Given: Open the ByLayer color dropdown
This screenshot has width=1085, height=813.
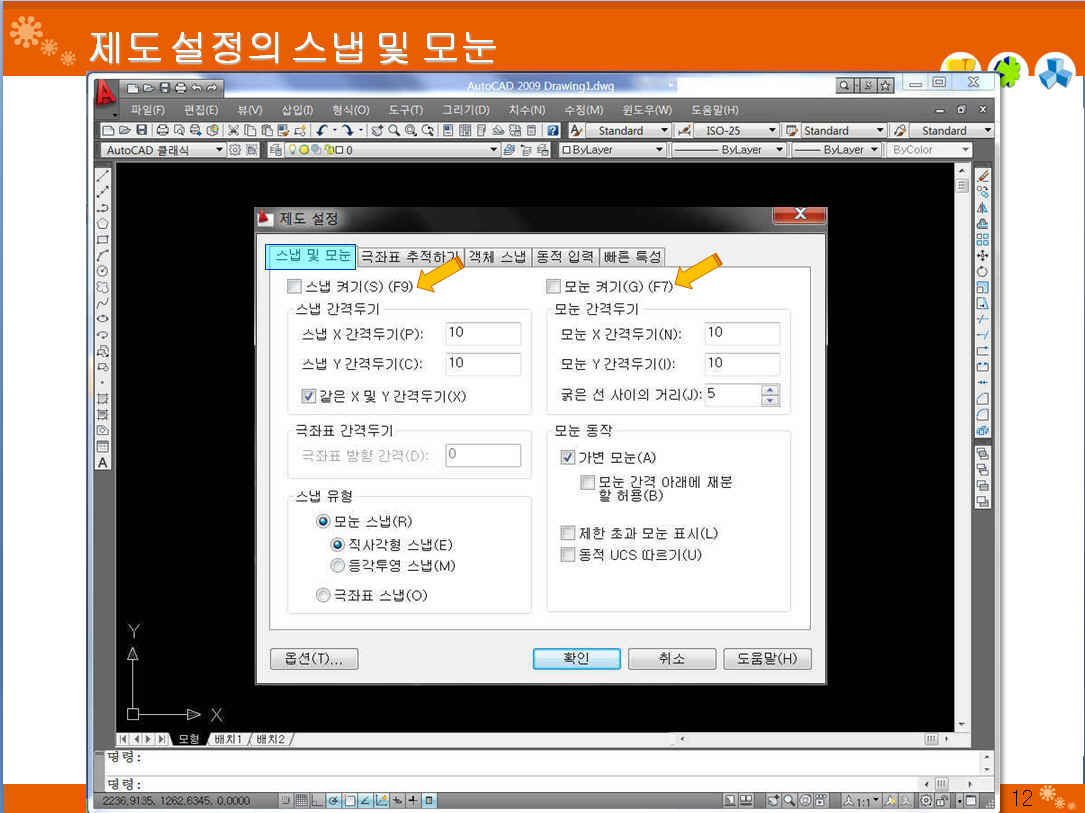Looking at the screenshot, I should [659, 150].
